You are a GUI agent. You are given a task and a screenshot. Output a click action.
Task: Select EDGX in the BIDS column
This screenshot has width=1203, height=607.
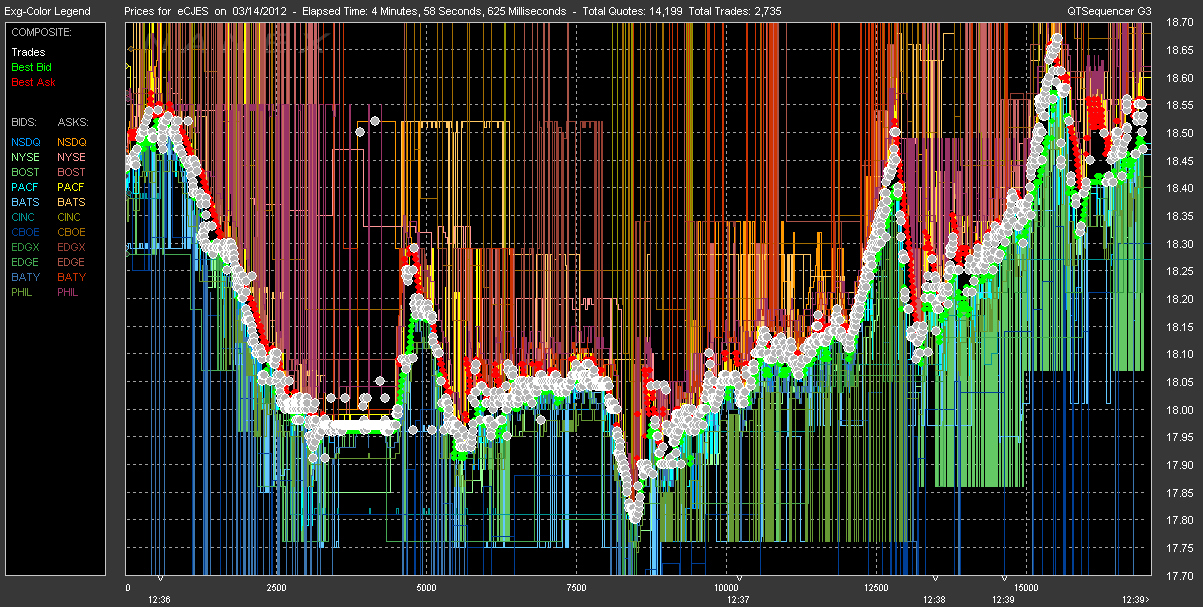26,247
